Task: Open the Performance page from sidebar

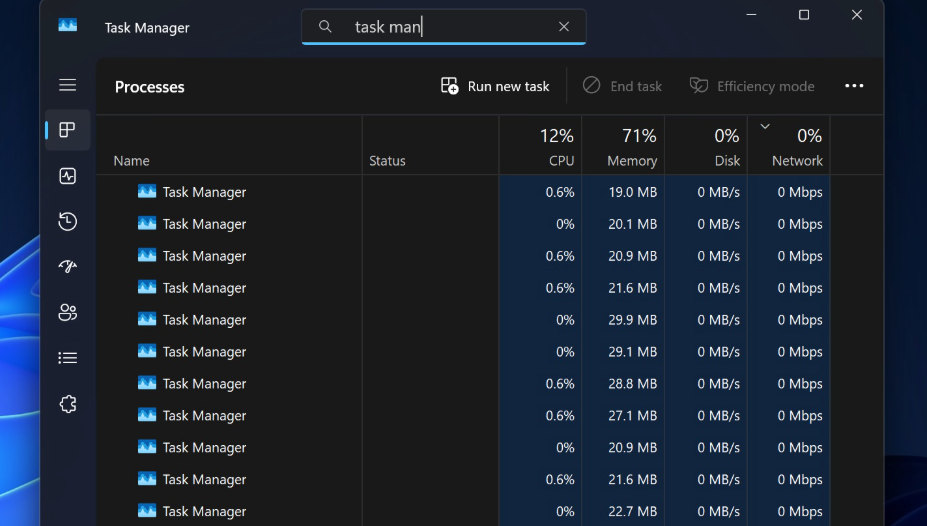Action: [x=67, y=176]
